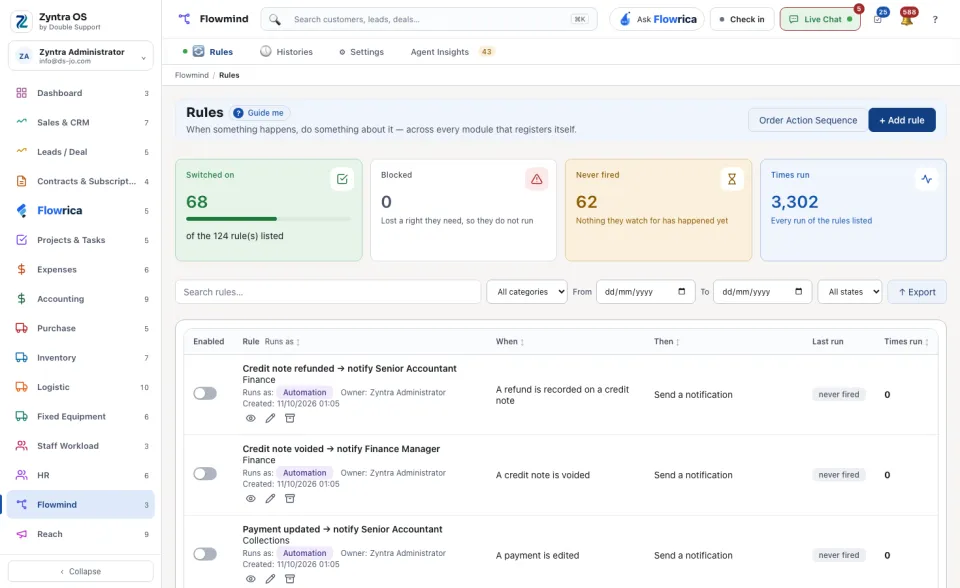960x588 pixels.
Task: View the Credit note refunded rule (eye icon)
Action: pyautogui.click(x=250, y=418)
